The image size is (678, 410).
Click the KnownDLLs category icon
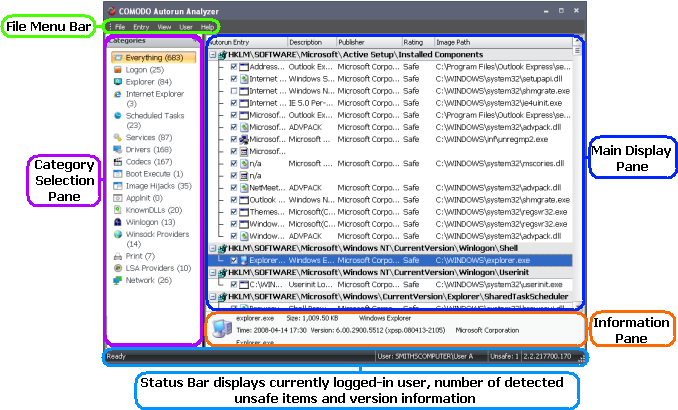118,210
